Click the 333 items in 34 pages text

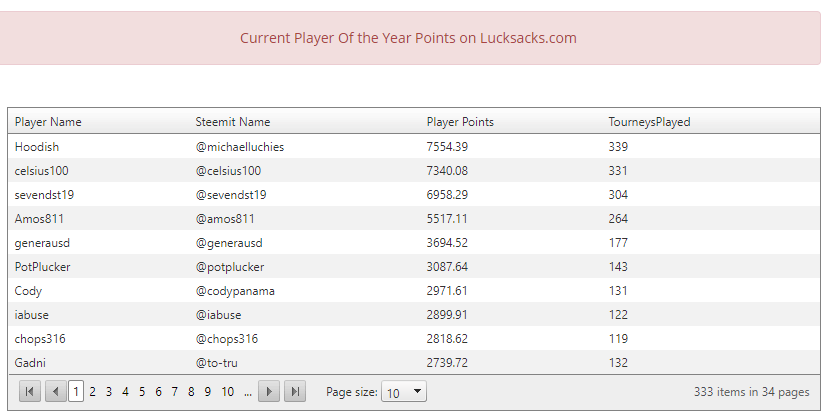pos(751,392)
